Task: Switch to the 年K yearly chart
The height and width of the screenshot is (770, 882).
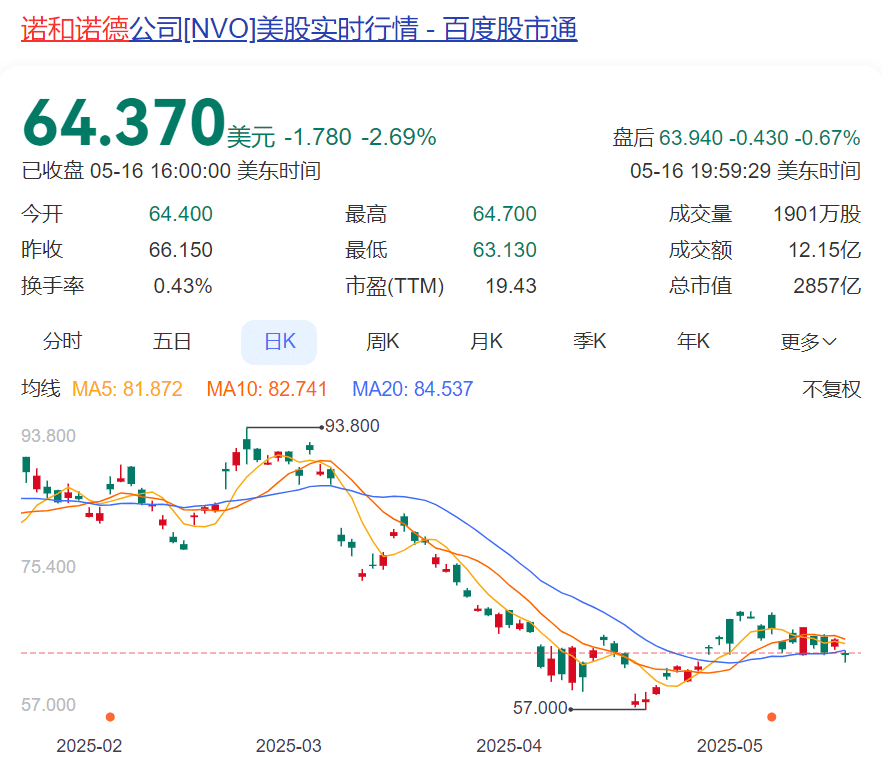Action: (x=692, y=341)
